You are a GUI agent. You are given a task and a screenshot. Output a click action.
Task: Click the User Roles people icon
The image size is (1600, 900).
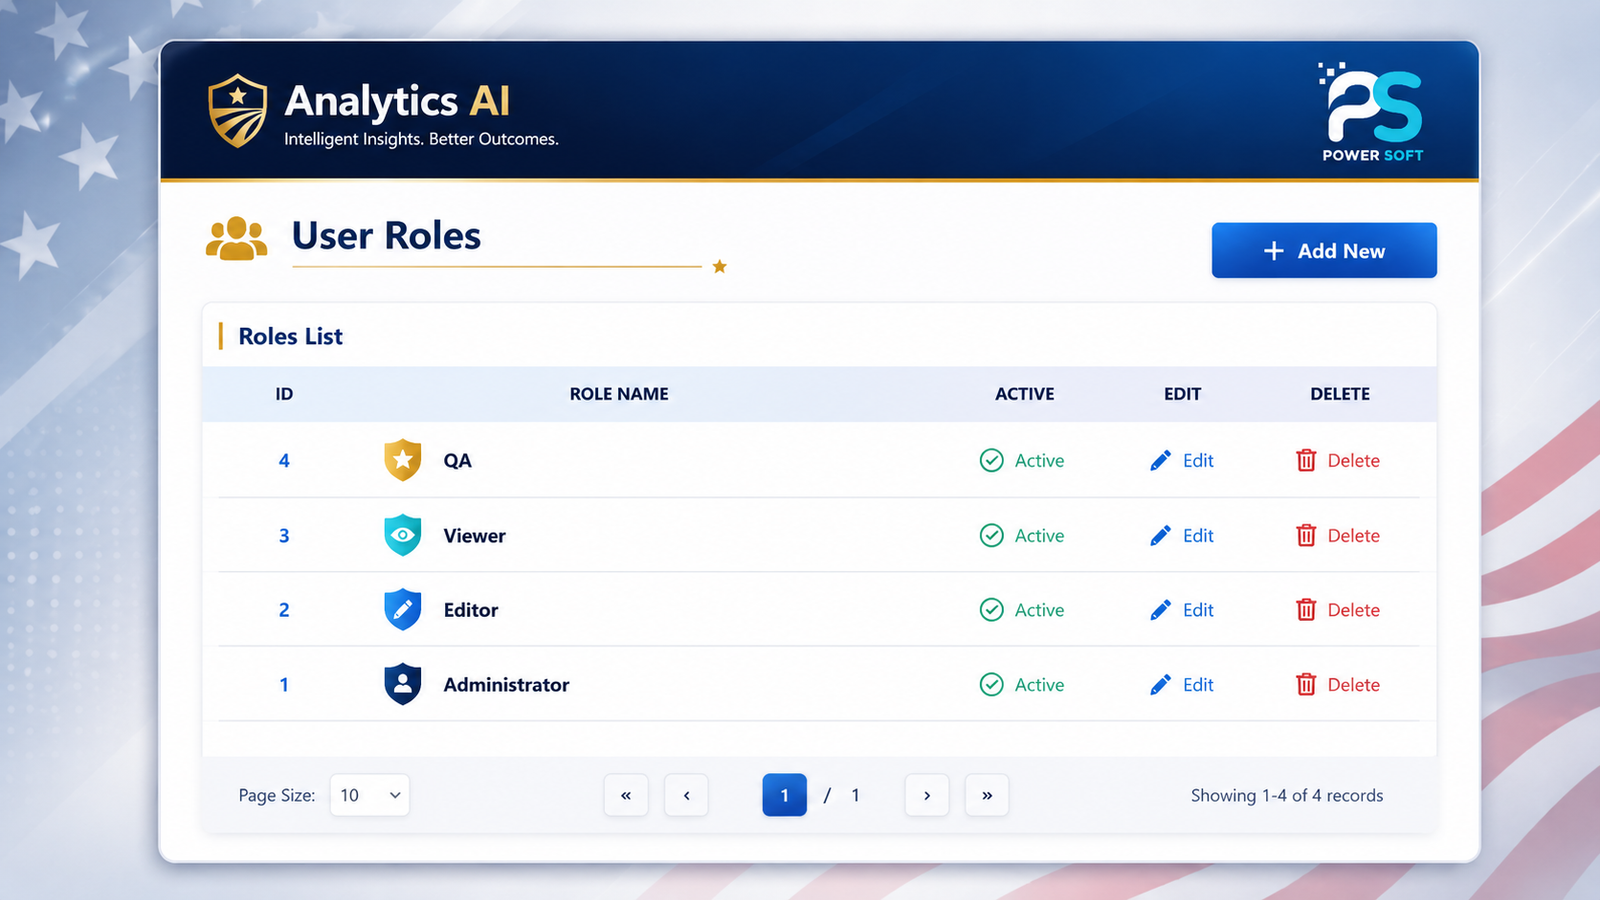(236, 238)
